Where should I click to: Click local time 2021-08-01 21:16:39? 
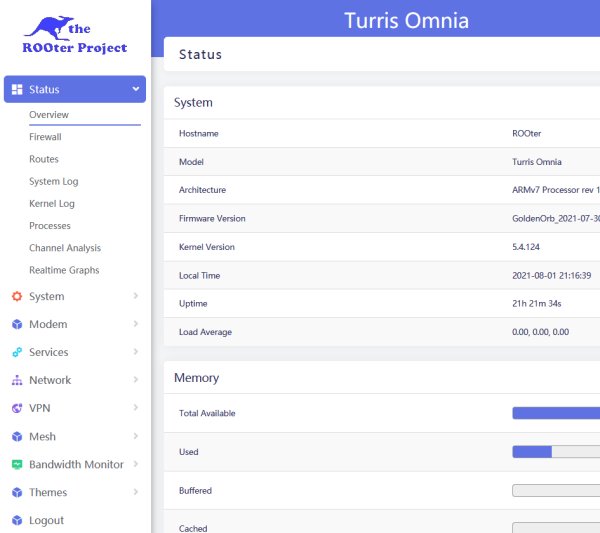(551, 275)
